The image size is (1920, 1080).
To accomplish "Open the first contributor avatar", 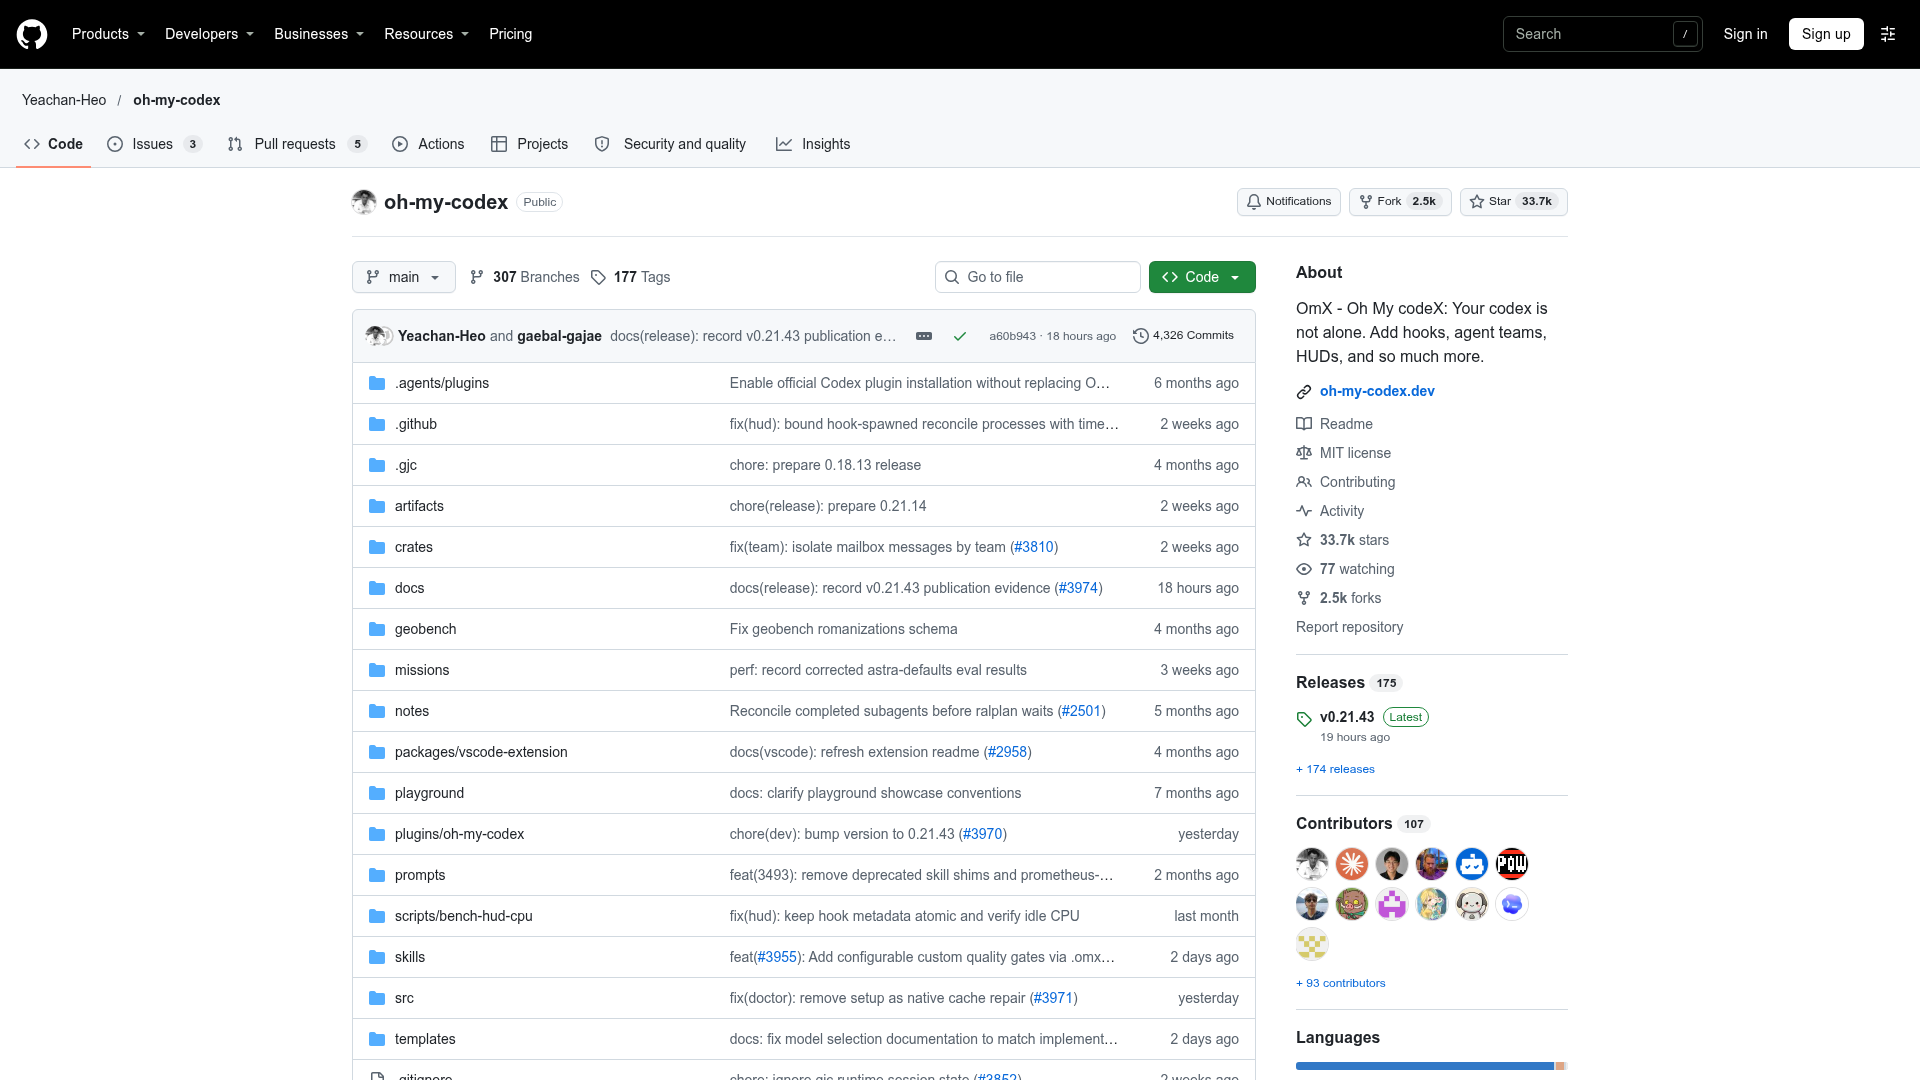I will coord(1312,864).
